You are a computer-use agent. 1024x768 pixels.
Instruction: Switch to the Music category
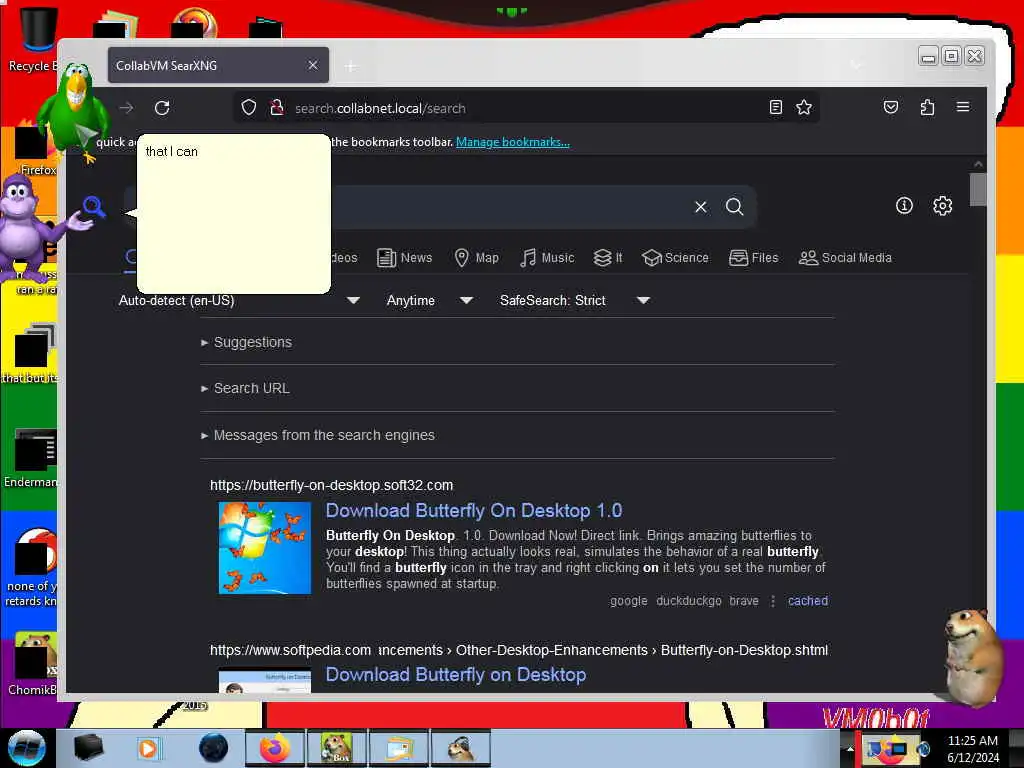(x=547, y=258)
